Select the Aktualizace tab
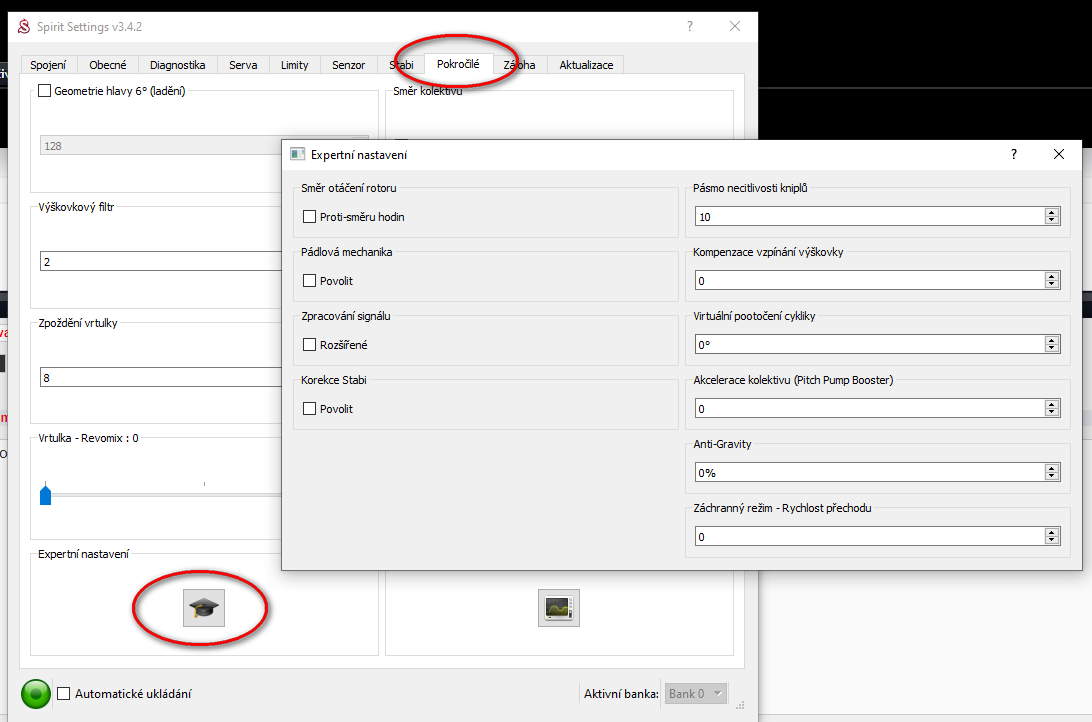1092x722 pixels. (x=586, y=65)
